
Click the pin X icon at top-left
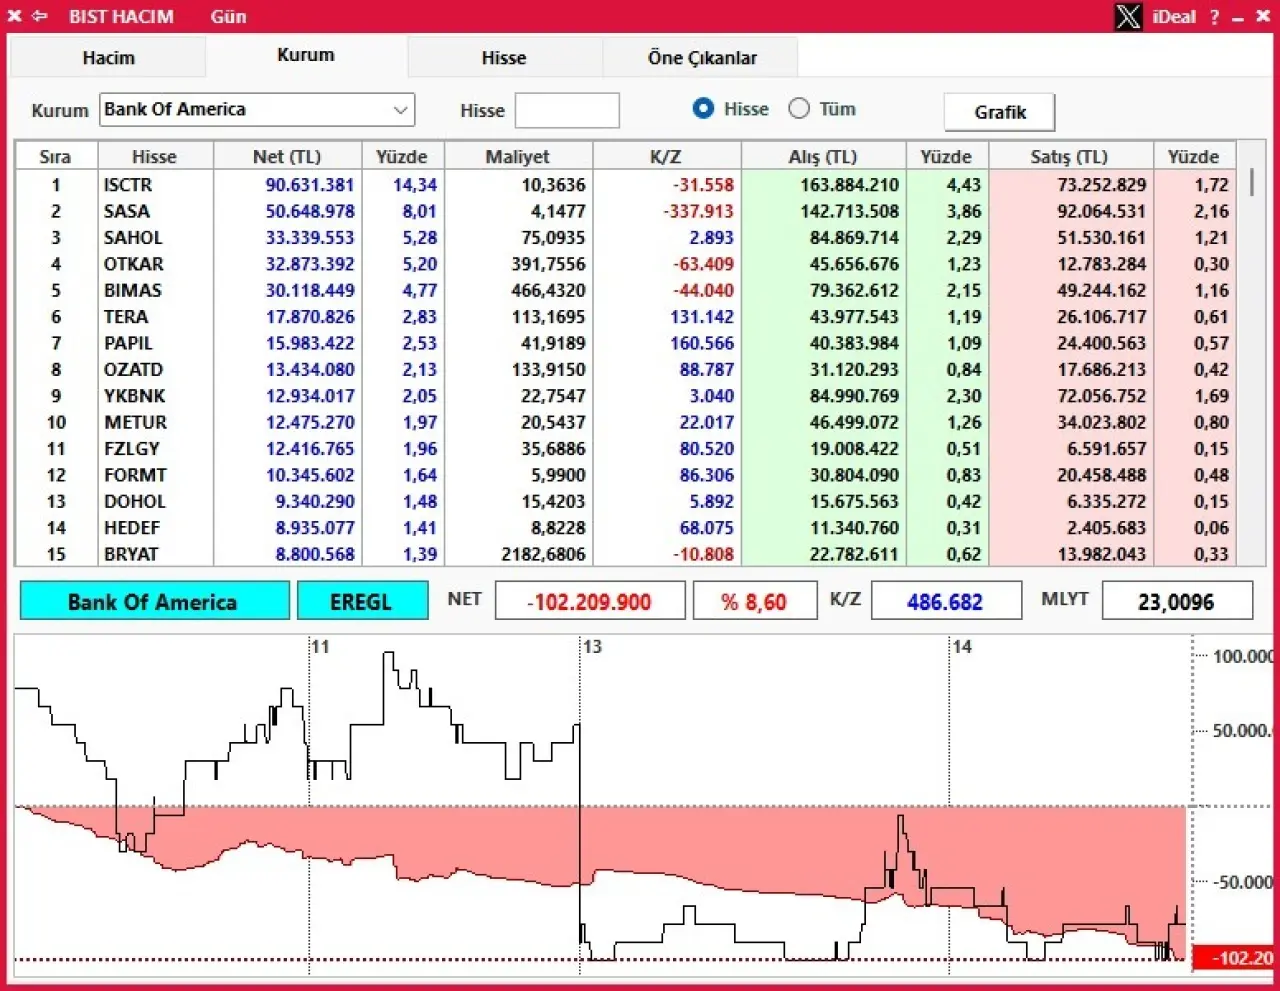pos(14,16)
